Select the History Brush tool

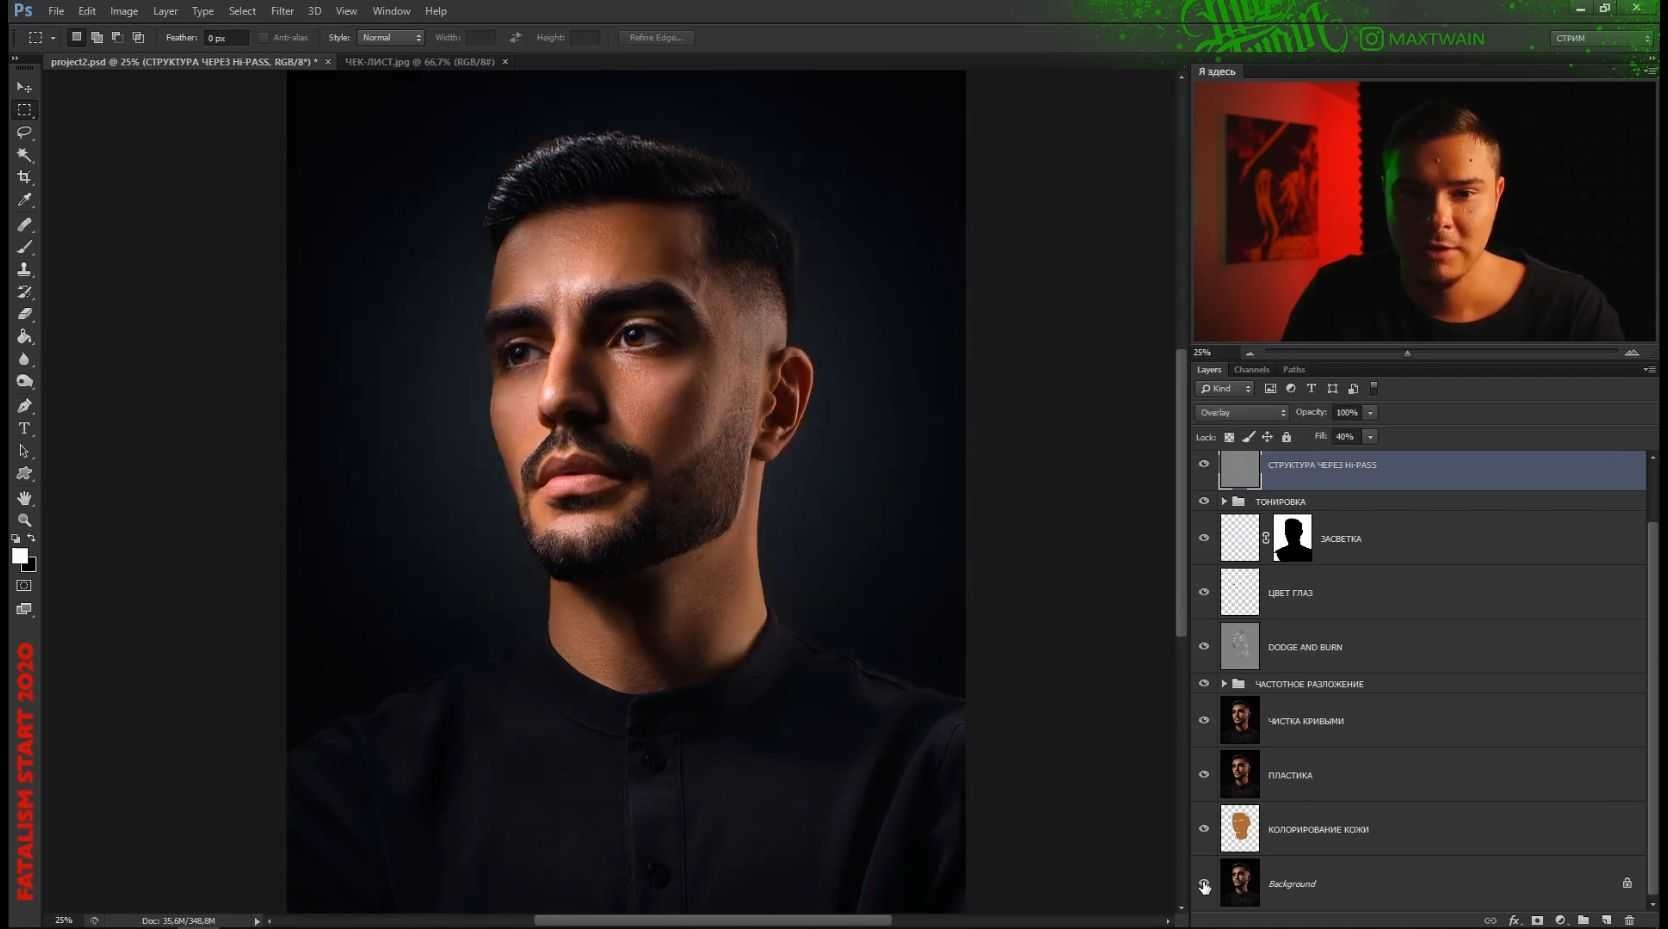(24, 292)
